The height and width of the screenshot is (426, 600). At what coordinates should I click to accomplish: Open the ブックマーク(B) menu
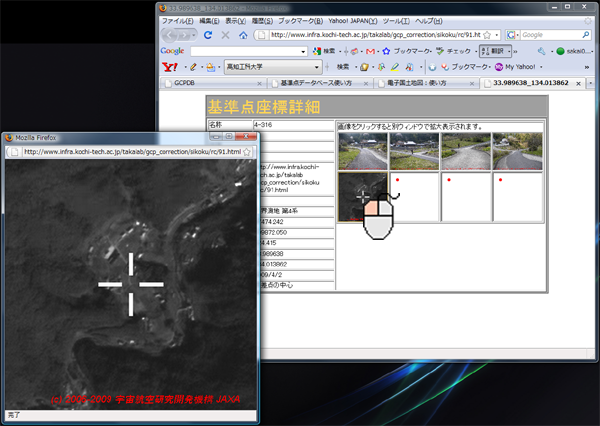[301, 20]
